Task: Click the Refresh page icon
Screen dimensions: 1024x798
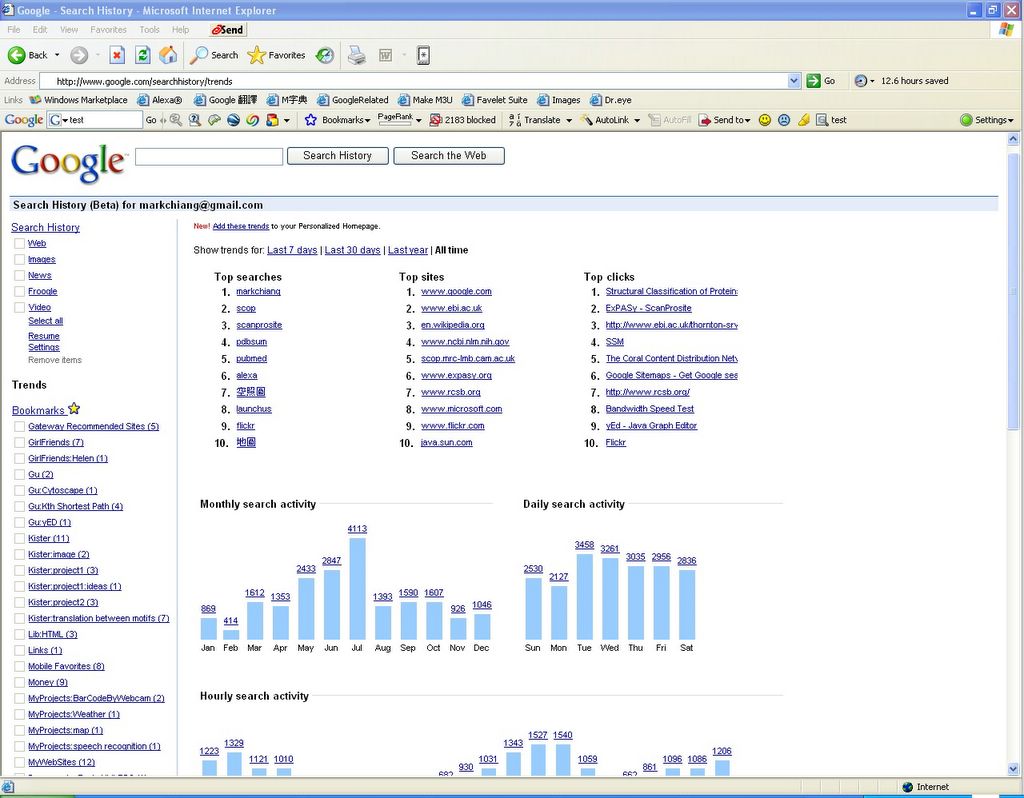Action: [x=142, y=56]
